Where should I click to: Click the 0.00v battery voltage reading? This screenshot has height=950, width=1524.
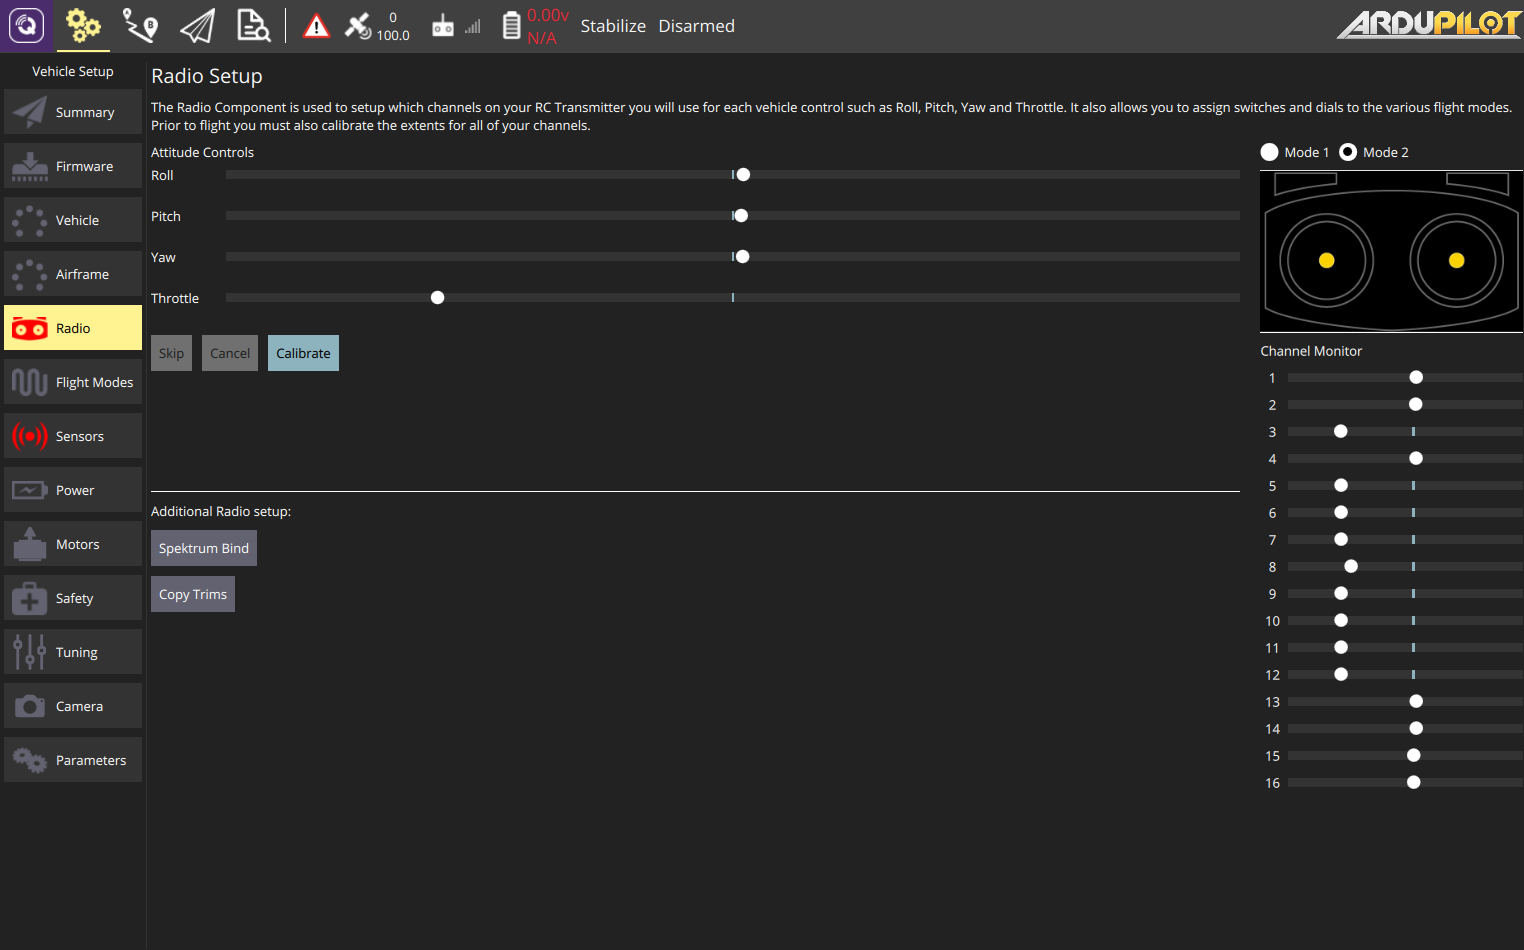(x=548, y=15)
